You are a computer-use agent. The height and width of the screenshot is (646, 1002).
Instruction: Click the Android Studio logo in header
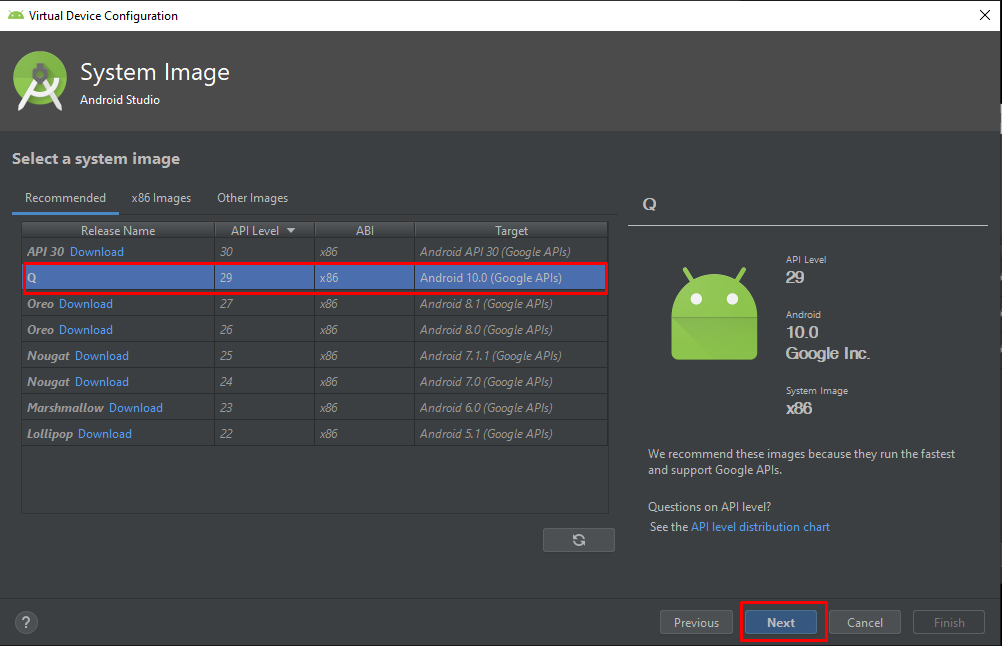click(40, 81)
